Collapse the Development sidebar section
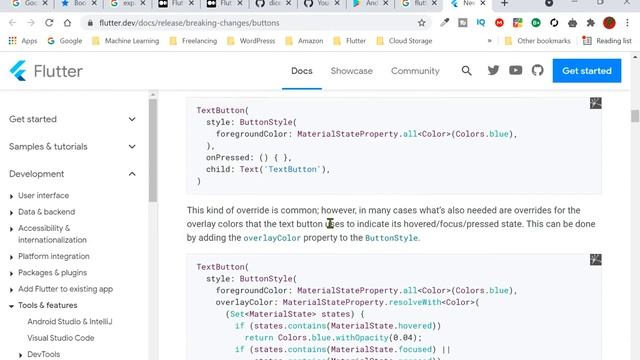Viewport: 640px width, 360px height. (132, 174)
